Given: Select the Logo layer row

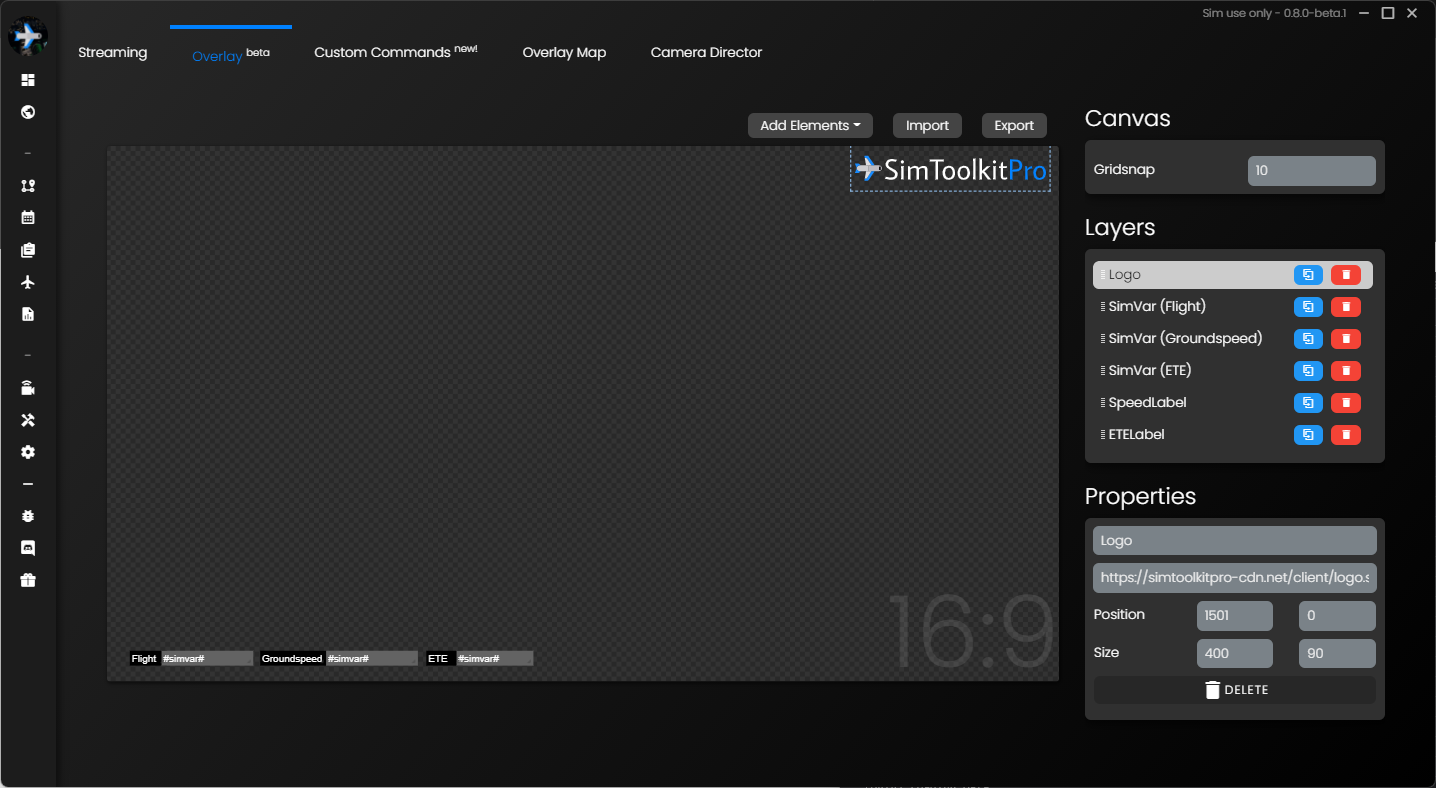Looking at the screenshot, I should pyautogui.click(x=1233, y=275).
